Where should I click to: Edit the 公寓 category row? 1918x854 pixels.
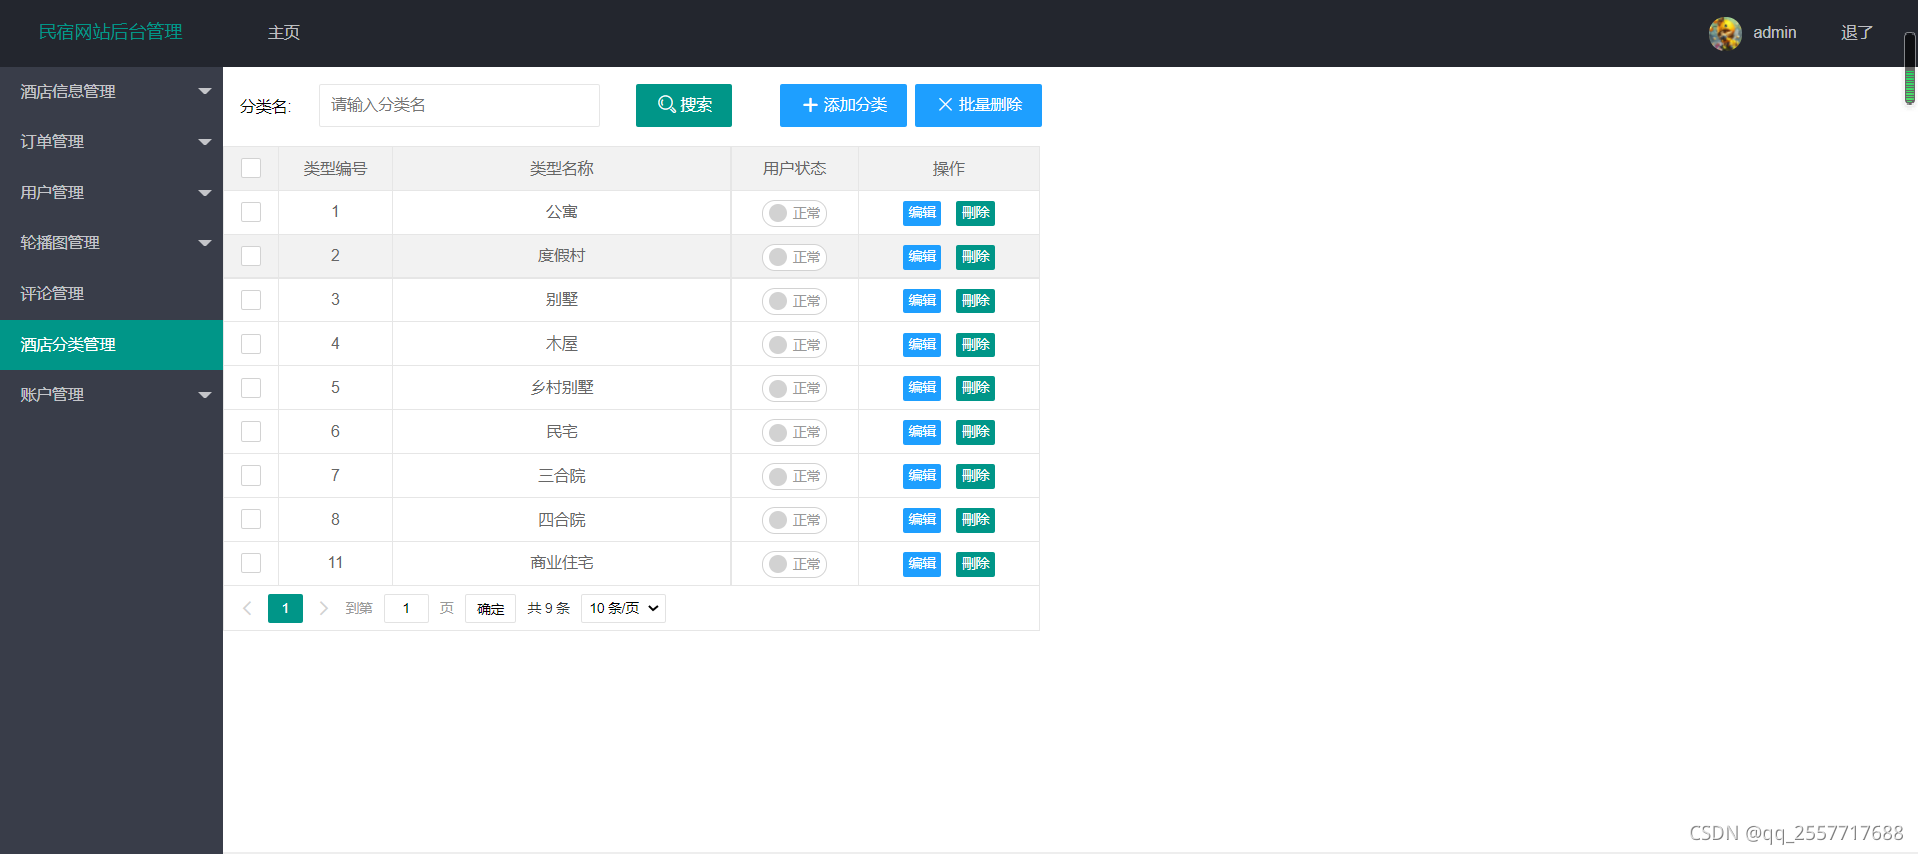click(x=922, y=213)
